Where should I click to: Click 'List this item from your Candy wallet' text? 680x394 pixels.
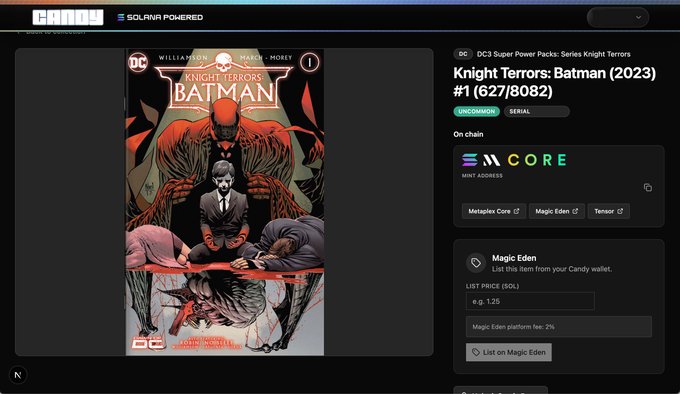552,269
